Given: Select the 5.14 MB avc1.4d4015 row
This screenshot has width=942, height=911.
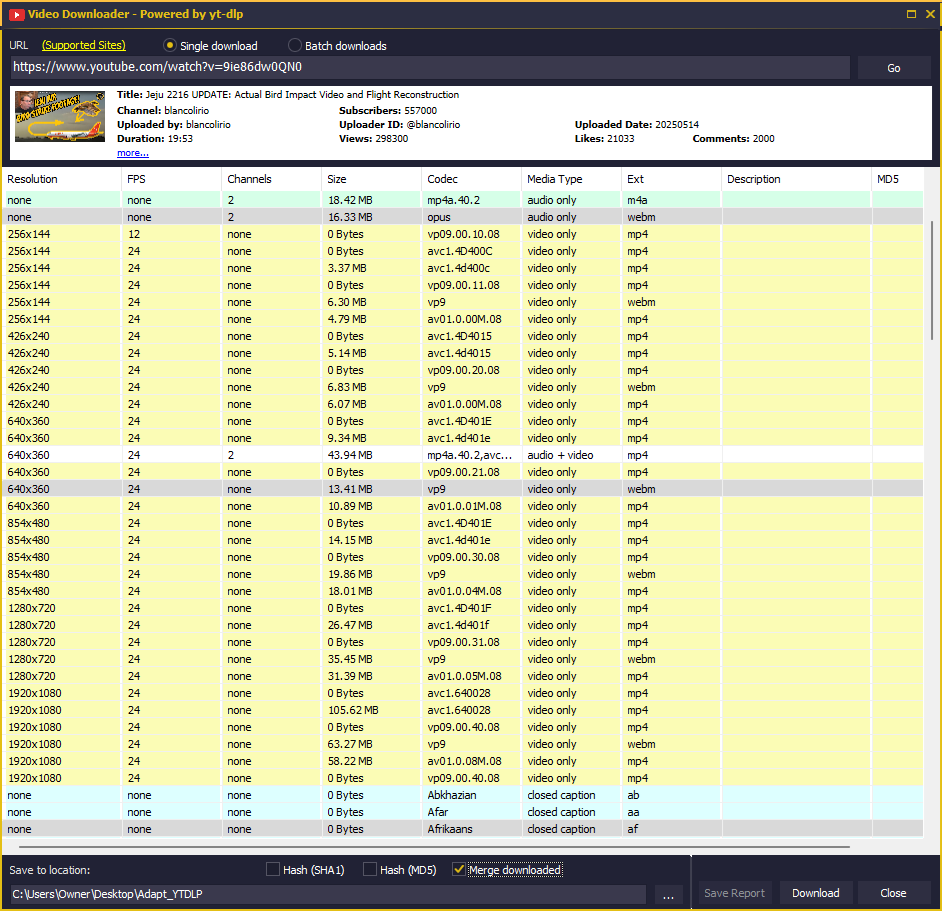Looking at the screenshot, I should (x=463, y=353).
